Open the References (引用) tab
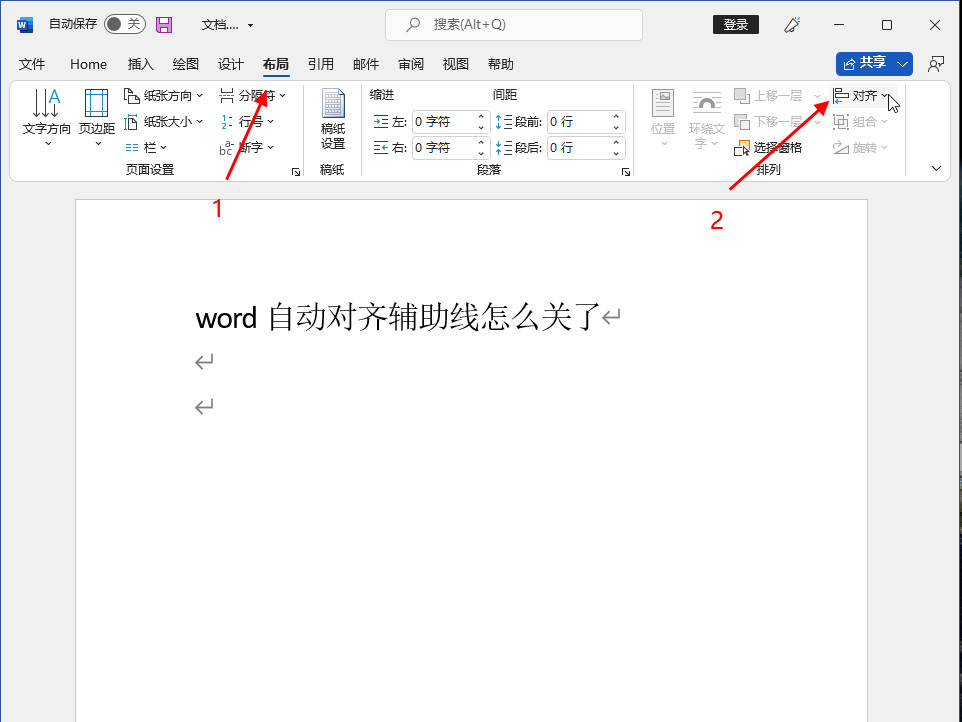The image size is (962, 722). coord(321,64)
